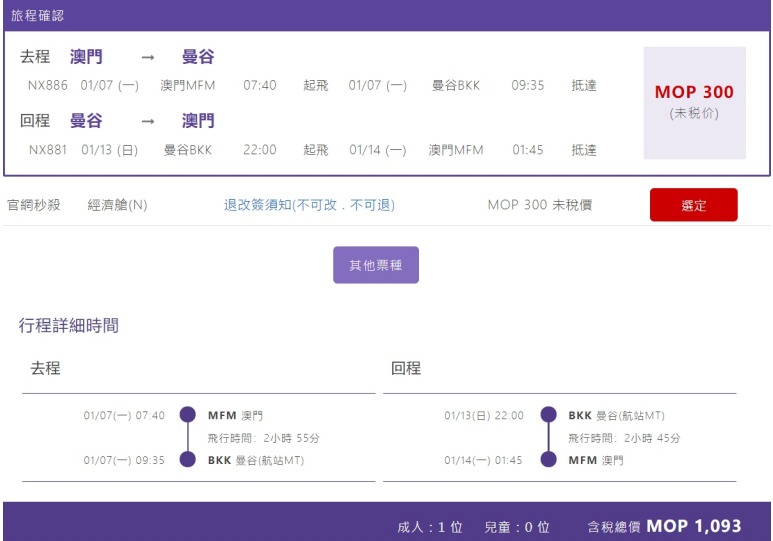Click the MOP 300 price box

pyautogui.click(x=694, y=103)
